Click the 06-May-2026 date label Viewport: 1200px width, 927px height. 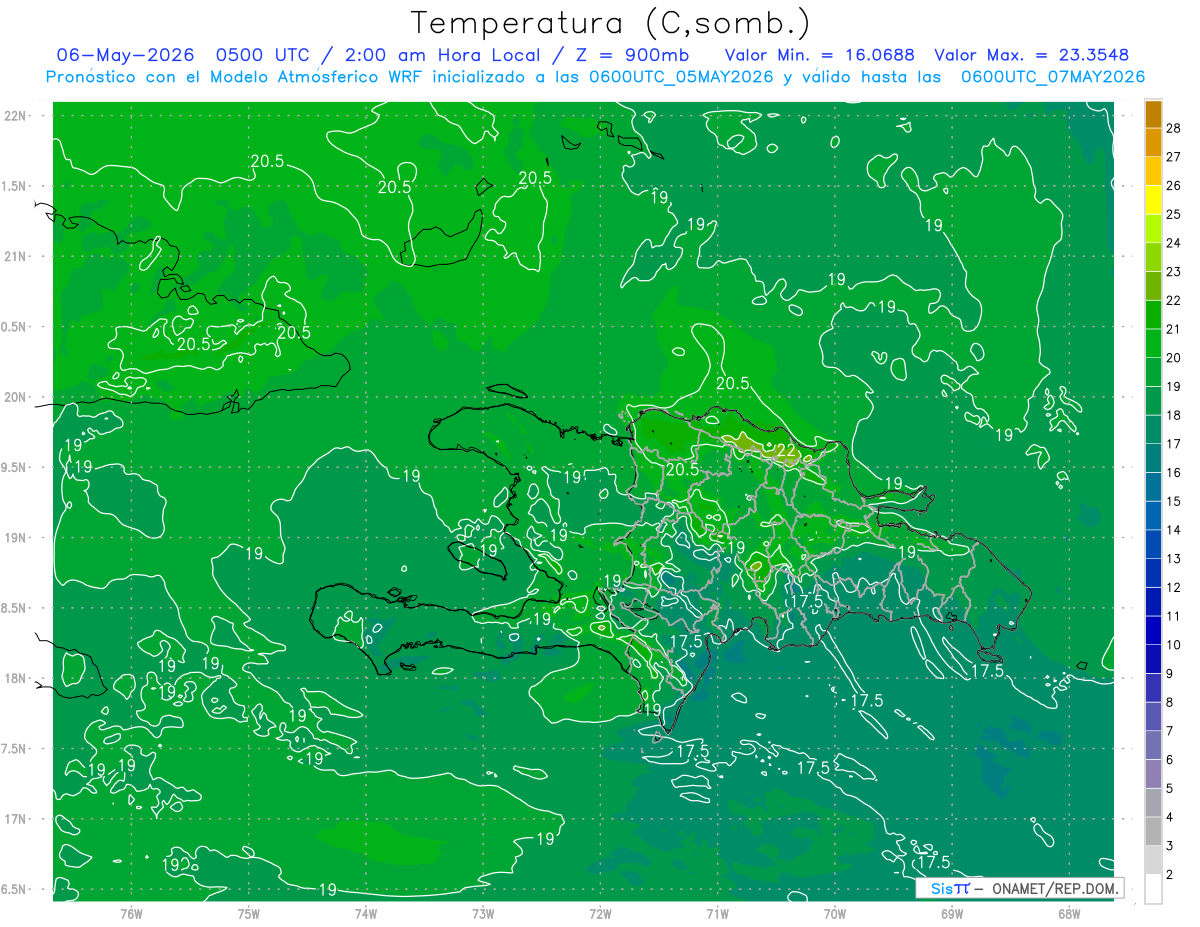pyautogui.click(x=119, y=55)
